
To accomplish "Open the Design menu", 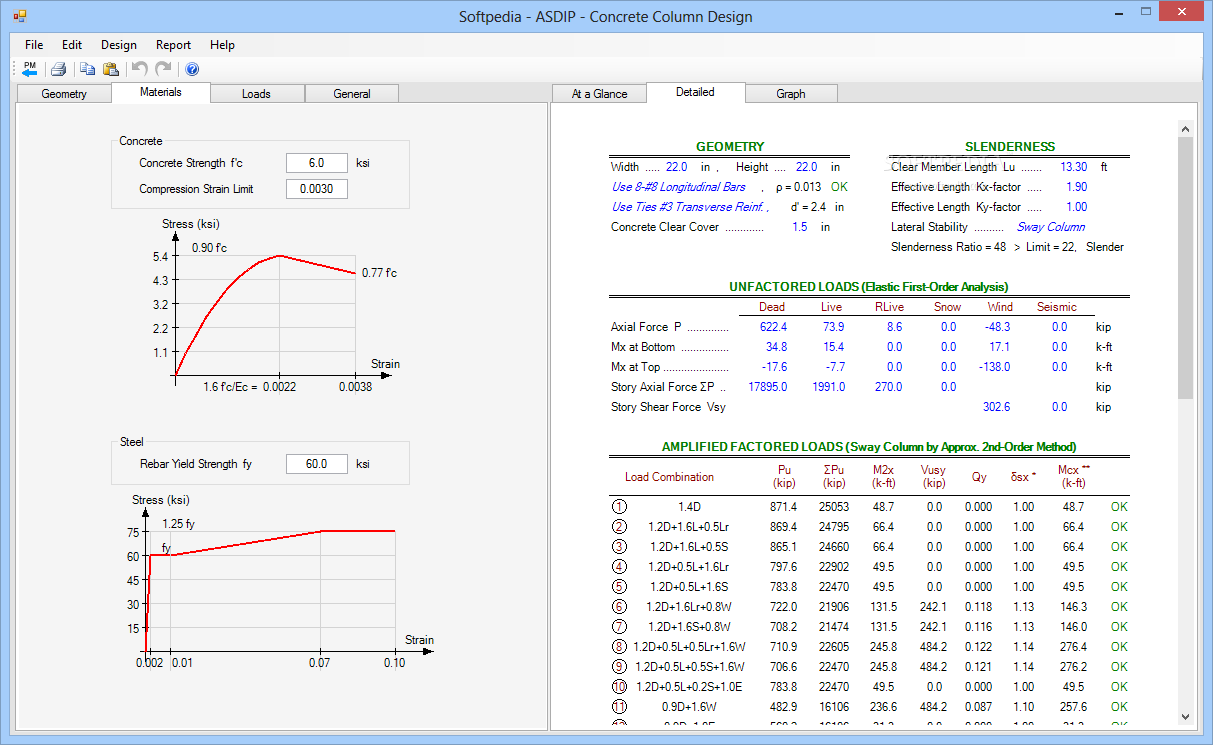I will click(x=119, y=45).
